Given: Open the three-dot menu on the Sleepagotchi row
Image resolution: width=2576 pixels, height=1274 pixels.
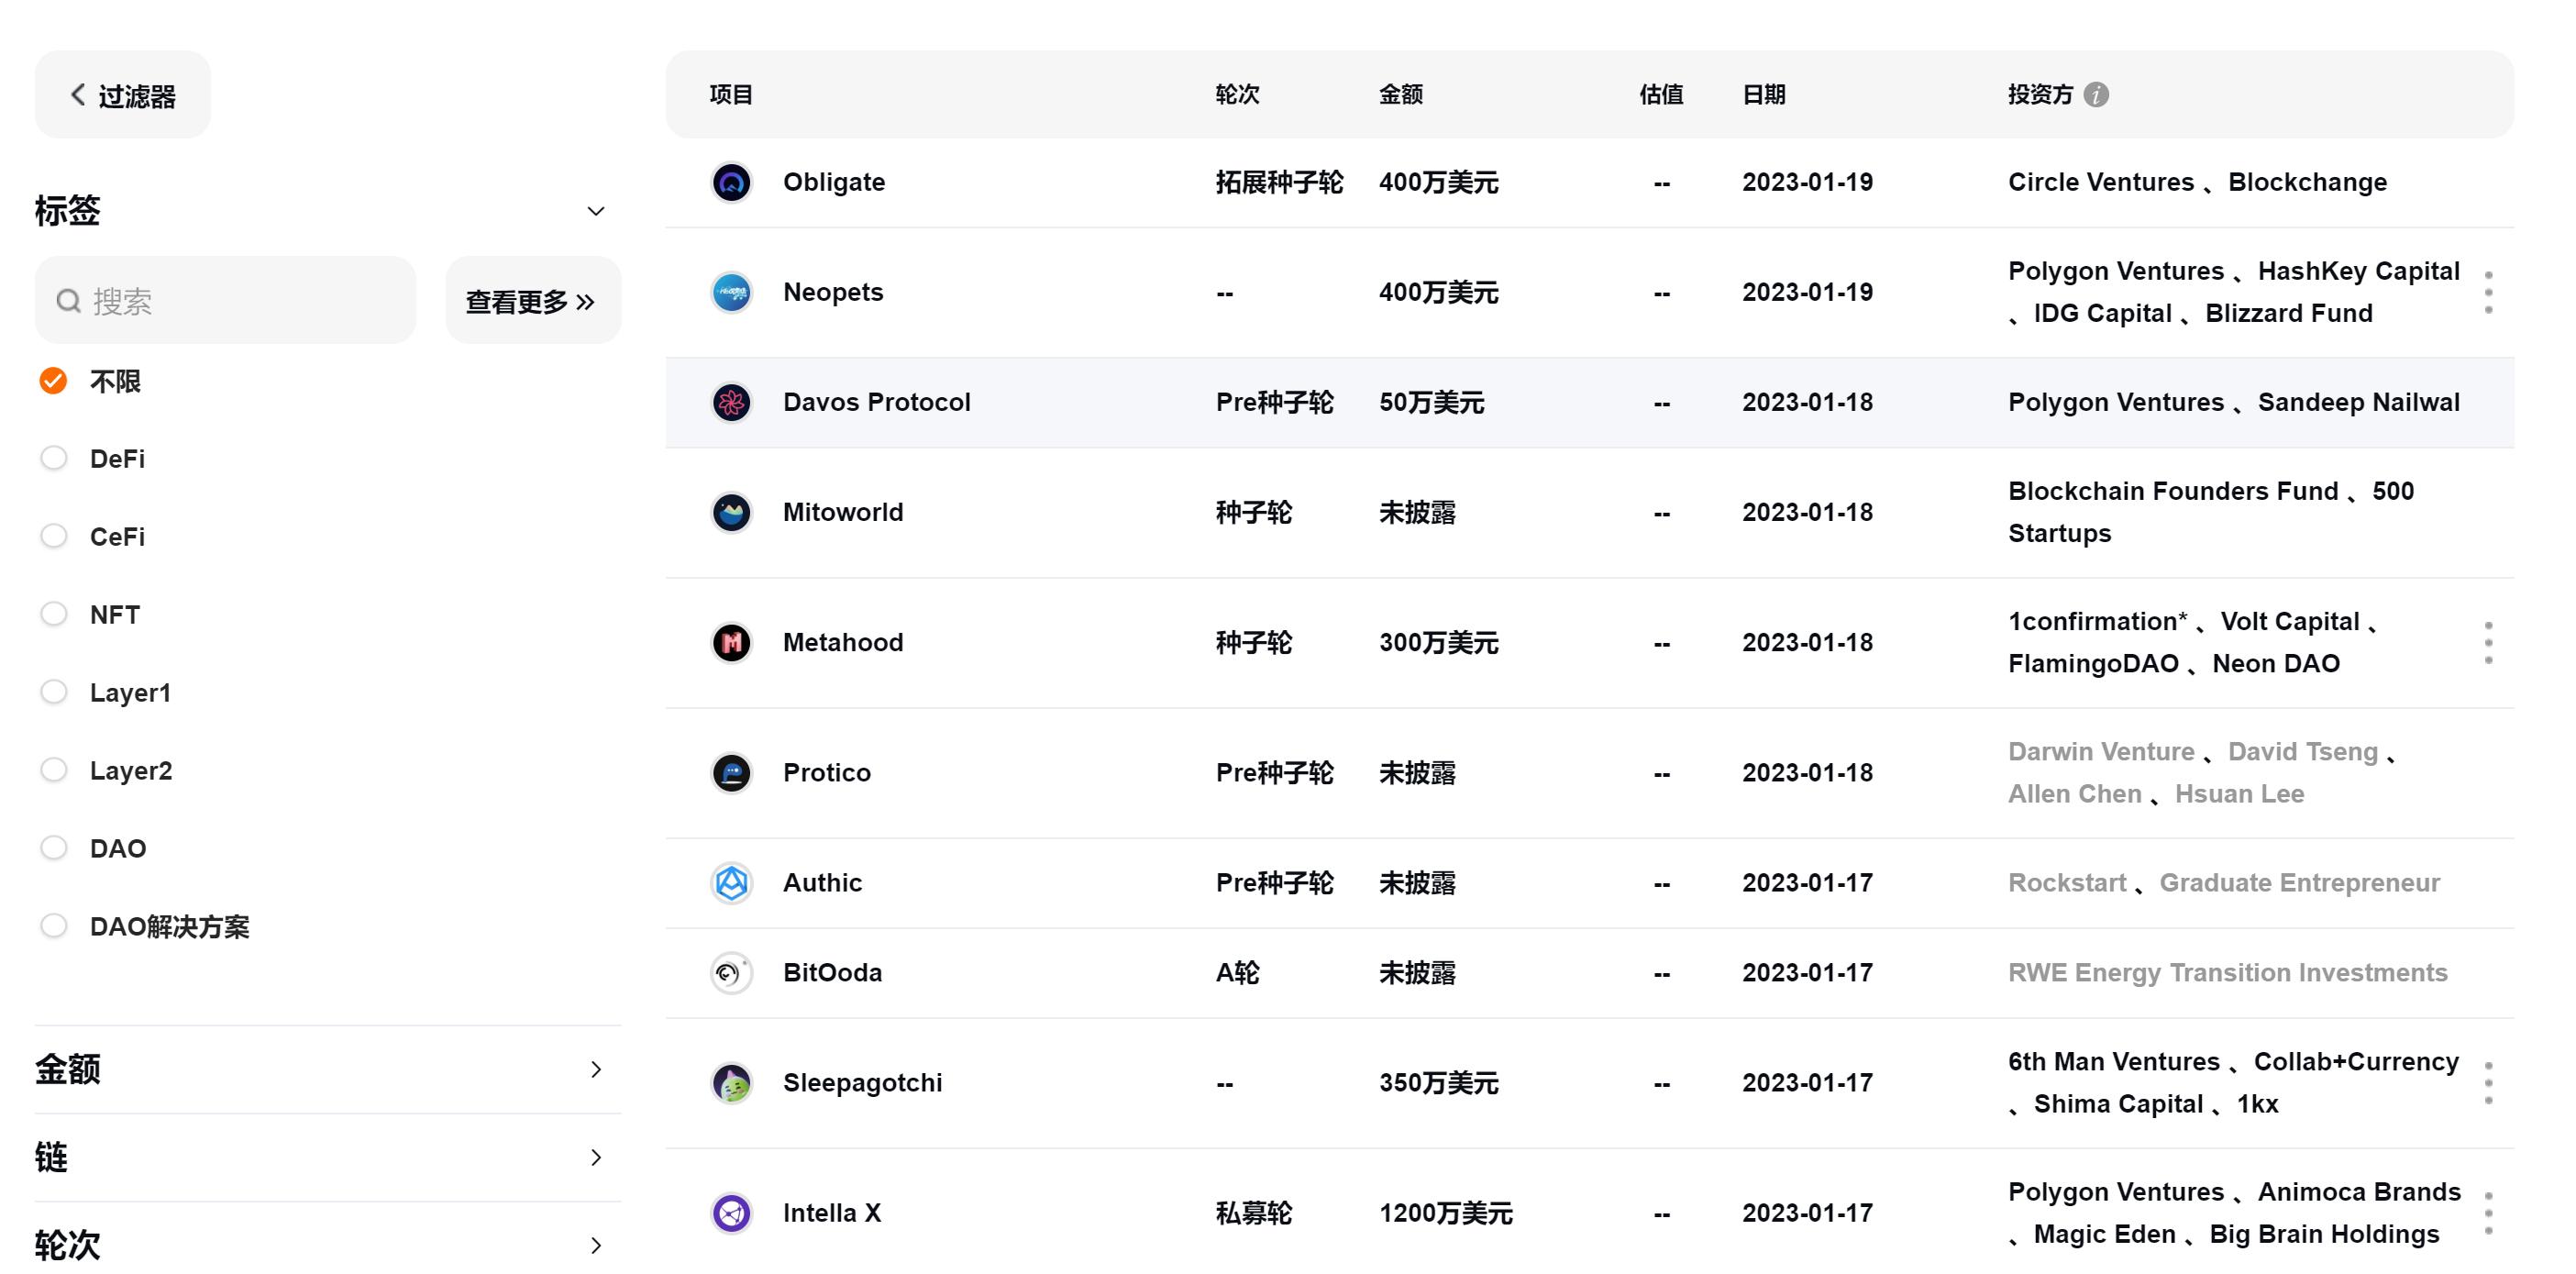Looking at the screenshot, I should click(2487, 1082).
